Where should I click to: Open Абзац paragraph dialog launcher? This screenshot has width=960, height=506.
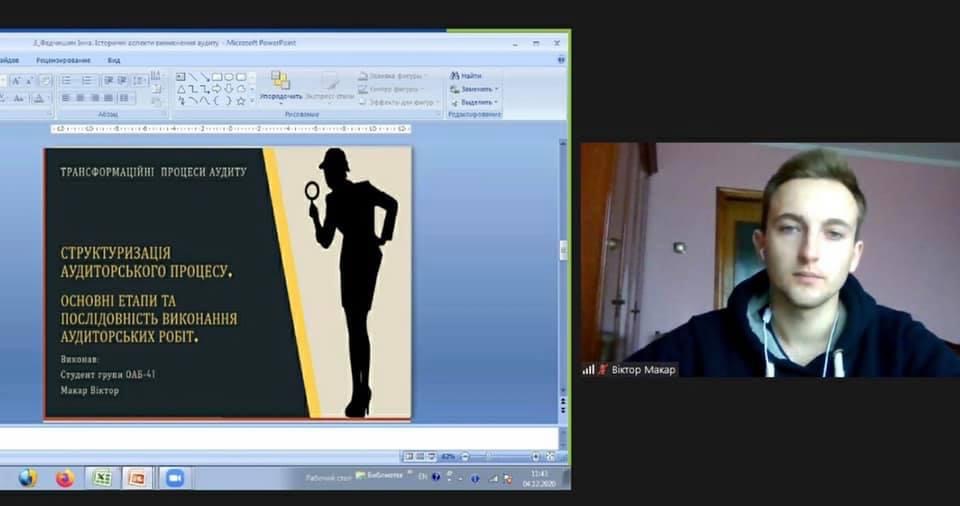tap(163, 114)
